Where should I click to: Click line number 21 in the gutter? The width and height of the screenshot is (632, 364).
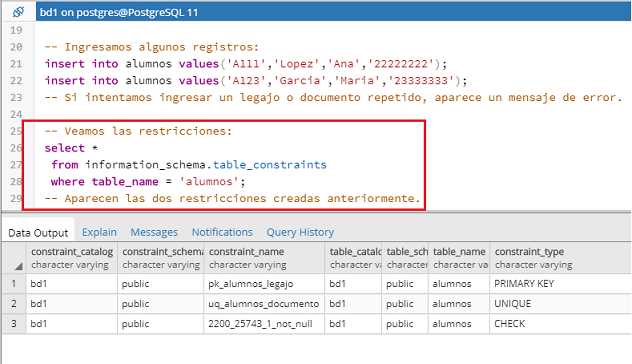click(x=16, y=64)
